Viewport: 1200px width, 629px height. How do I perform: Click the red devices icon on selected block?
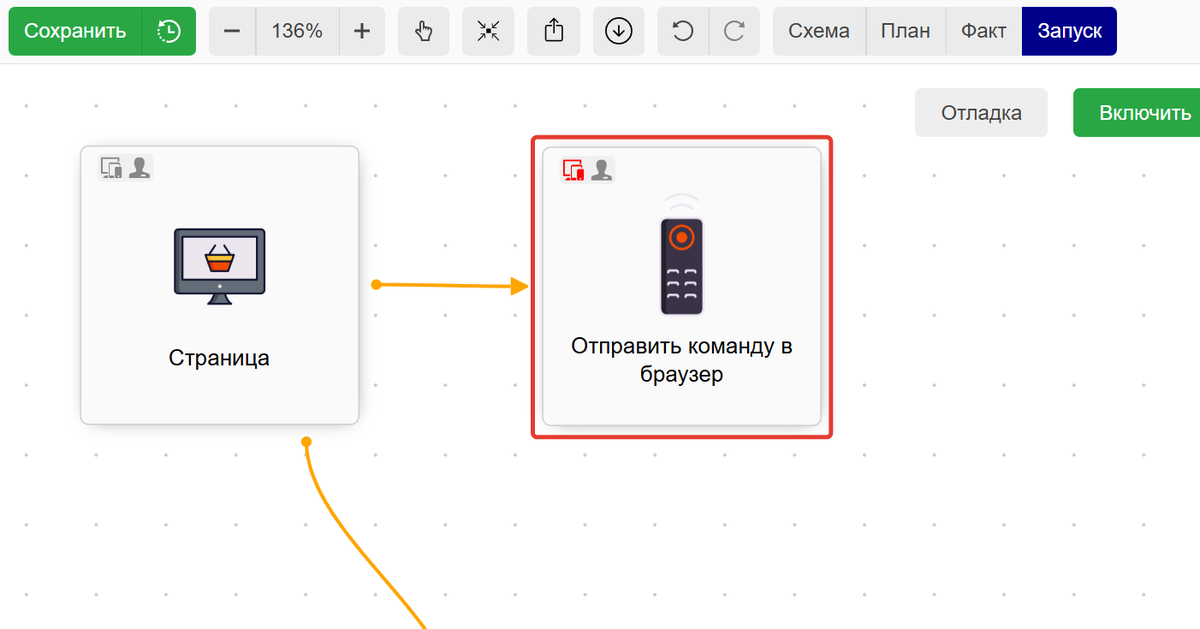[x=574, y=170]
